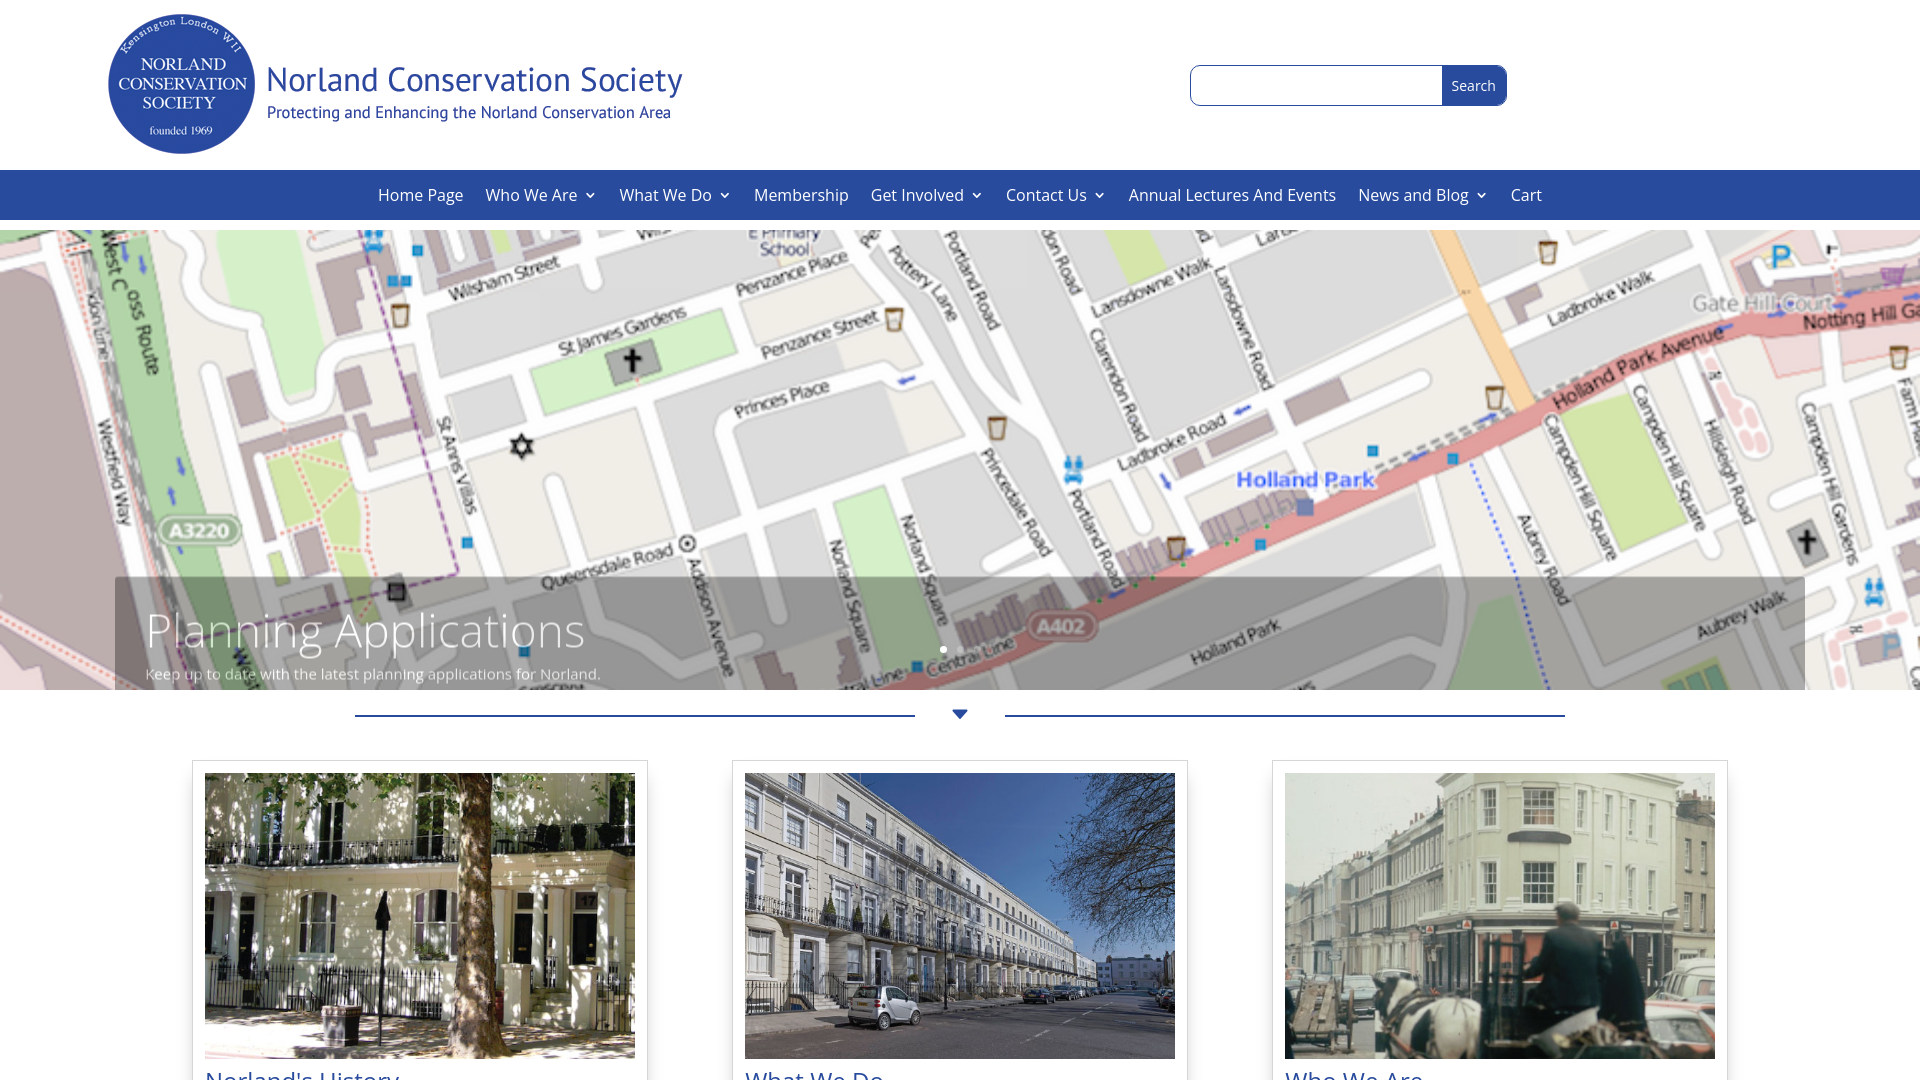Open the News and Blog nav label

point(1413,195)
